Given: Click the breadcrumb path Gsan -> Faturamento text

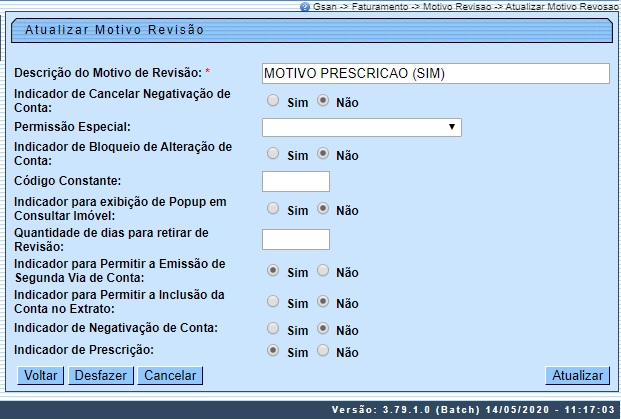Looking at the screenshot, I should 360,7.
